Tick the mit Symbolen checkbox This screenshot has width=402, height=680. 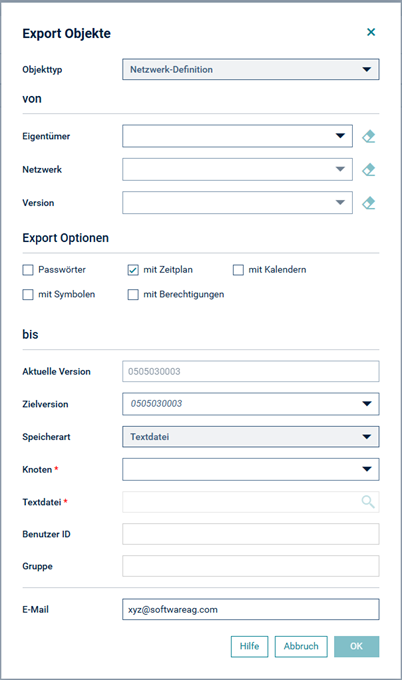(x=28, y=295)
